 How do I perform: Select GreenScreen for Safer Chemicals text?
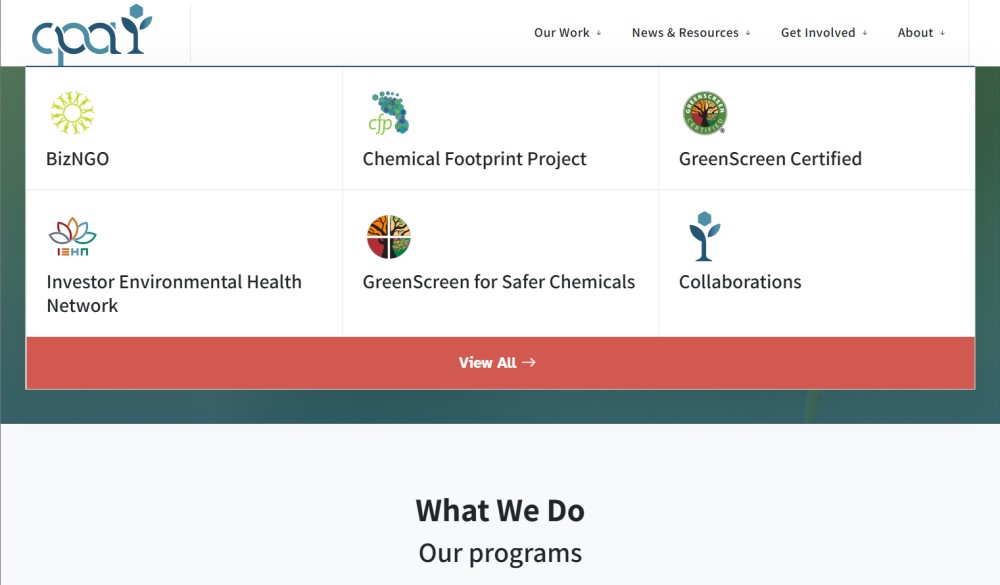pos(499,282)
